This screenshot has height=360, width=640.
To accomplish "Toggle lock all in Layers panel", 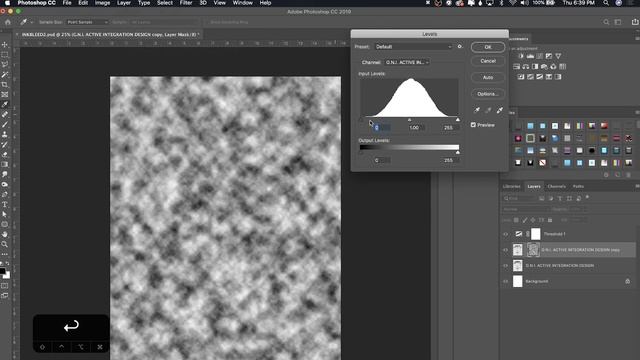I will tap(550, 220).
